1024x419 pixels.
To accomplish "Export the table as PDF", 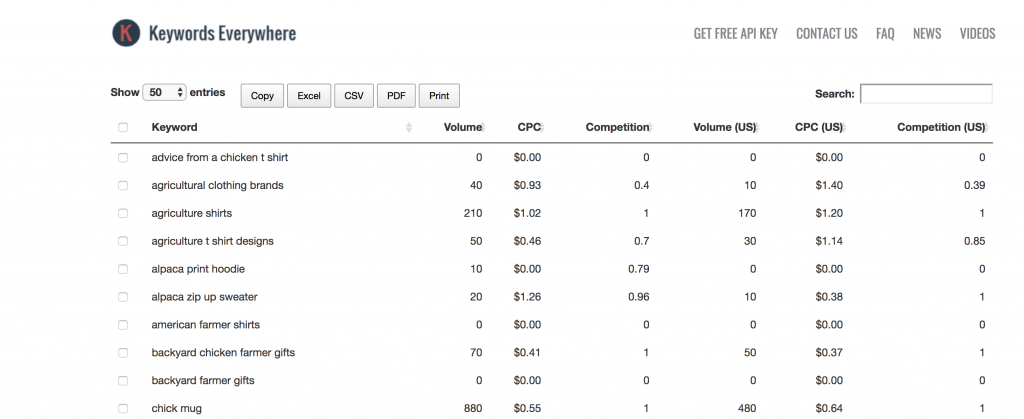I will pyautogui.click(x=396, y=95).
